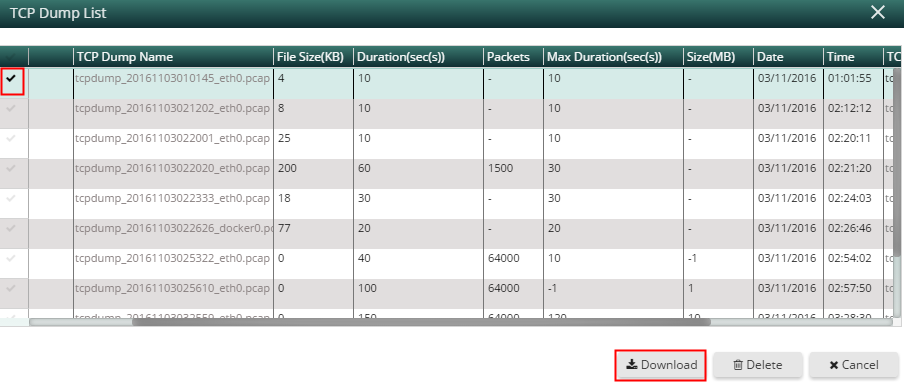Uncheck the tcpdump_20161103010145_eth0.pcap row checkbox
Viewport: 904px width, 384px height.
12,79
